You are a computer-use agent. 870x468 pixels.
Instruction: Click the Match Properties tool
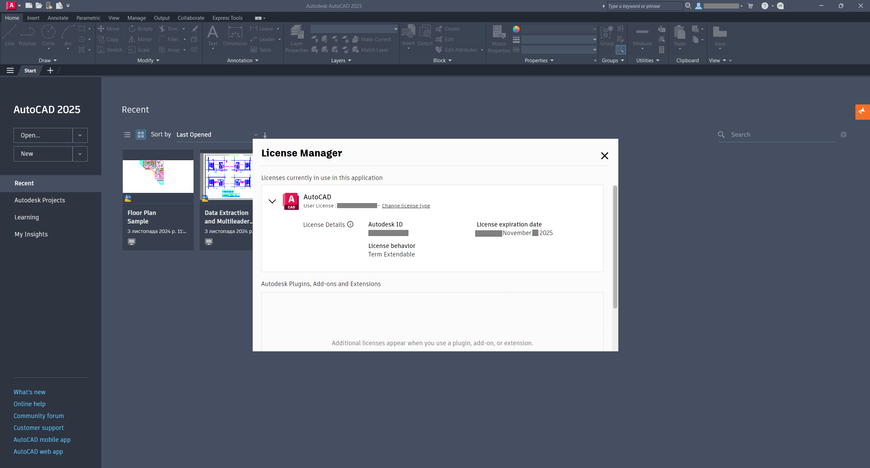pyautogui.click(x=499, y=39)
